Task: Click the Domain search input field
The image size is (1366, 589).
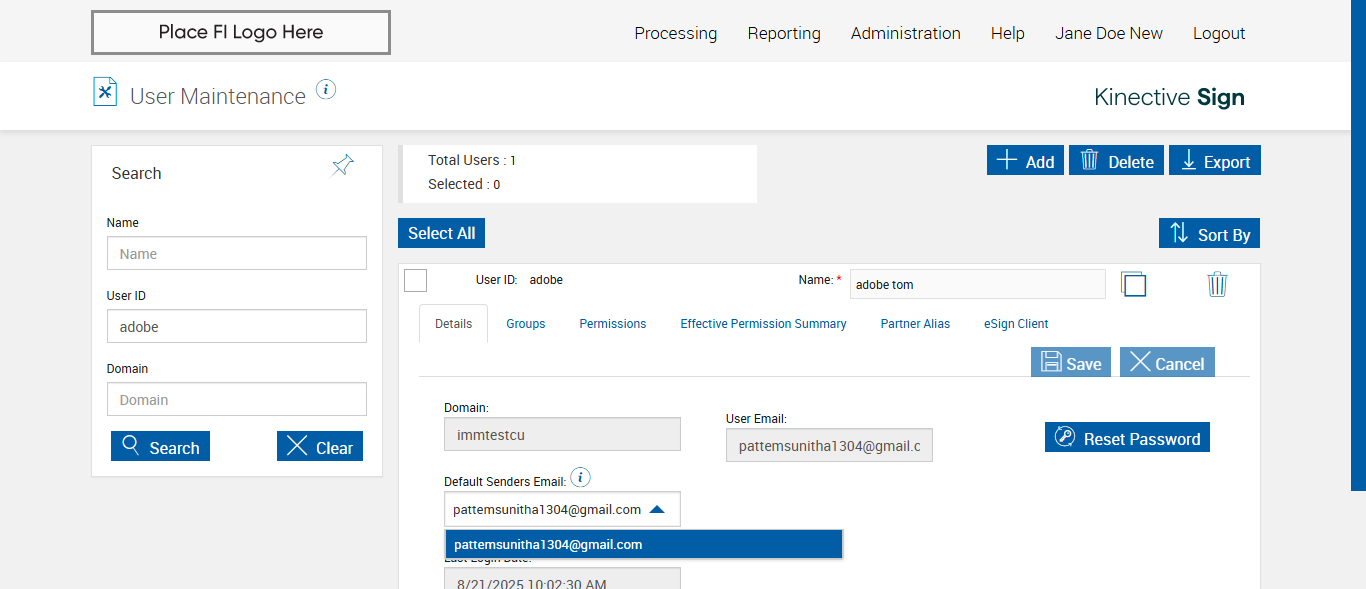Action: pos(237,400)
